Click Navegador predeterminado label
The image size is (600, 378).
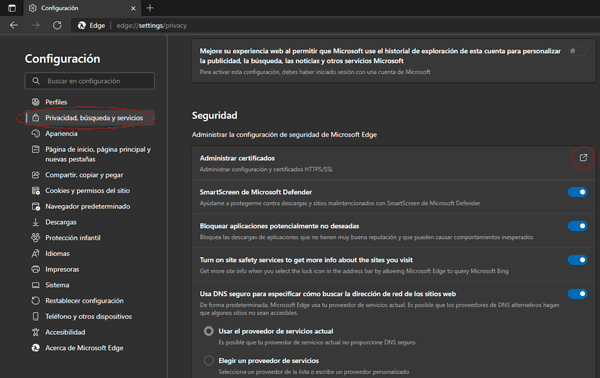[88, 206]
